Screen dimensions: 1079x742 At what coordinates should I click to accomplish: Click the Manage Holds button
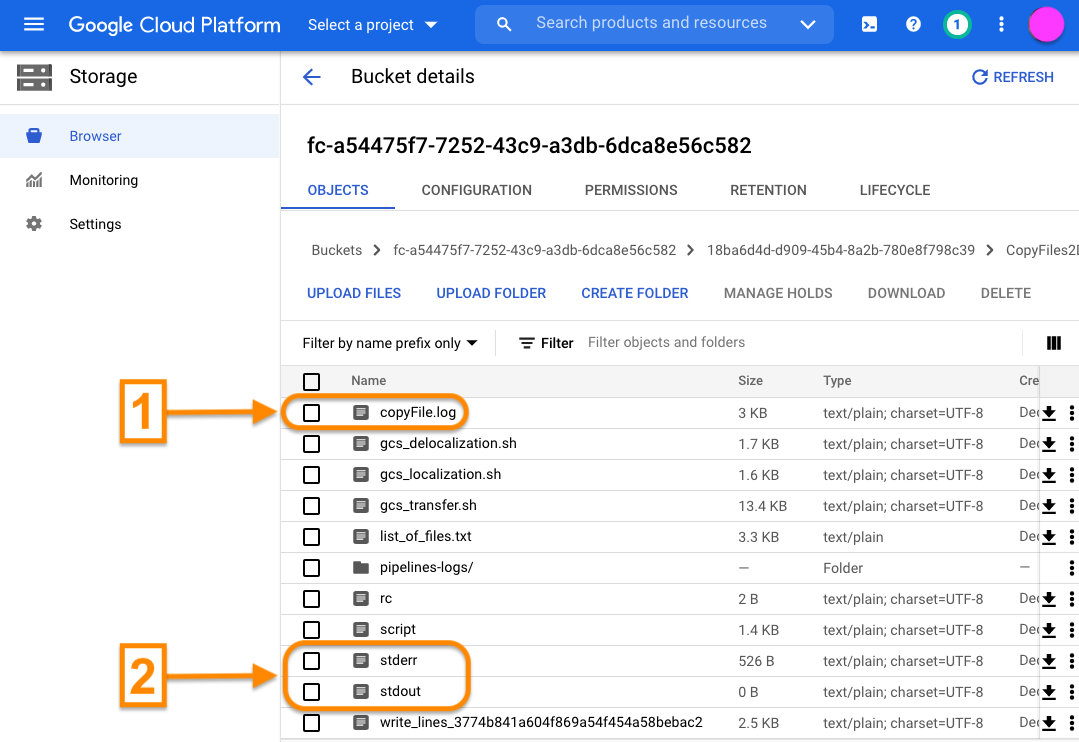pyautogui.click(x=778, y=293)
